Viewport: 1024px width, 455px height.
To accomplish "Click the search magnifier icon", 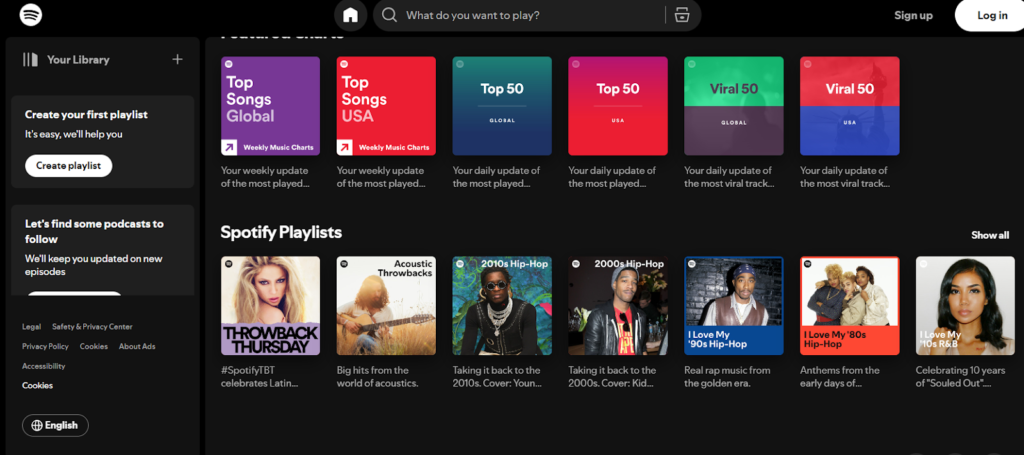I will click(x=390, y=15).
